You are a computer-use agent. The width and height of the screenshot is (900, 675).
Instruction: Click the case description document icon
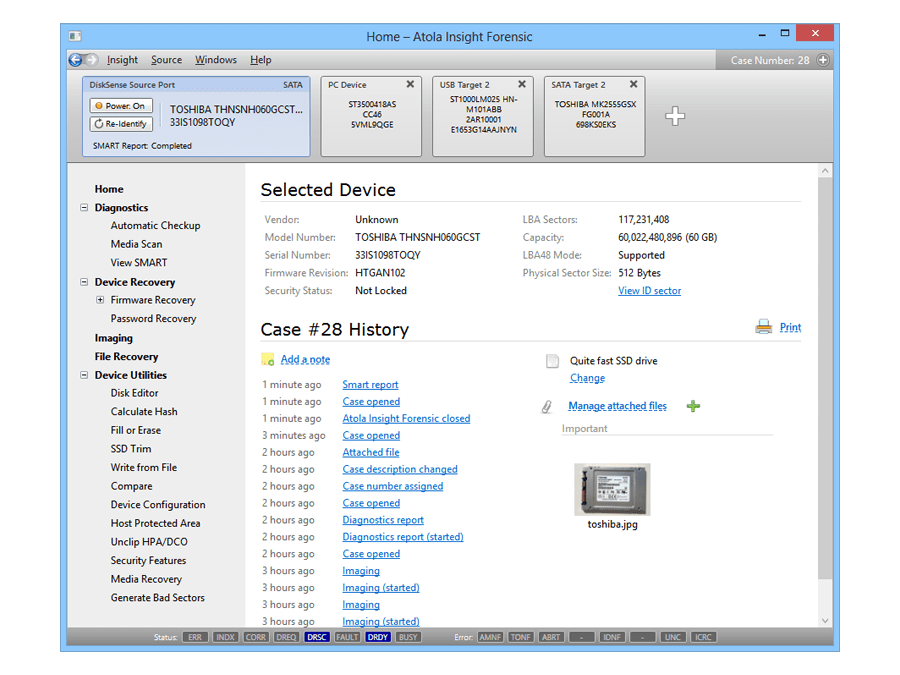[x=552, y=361]
